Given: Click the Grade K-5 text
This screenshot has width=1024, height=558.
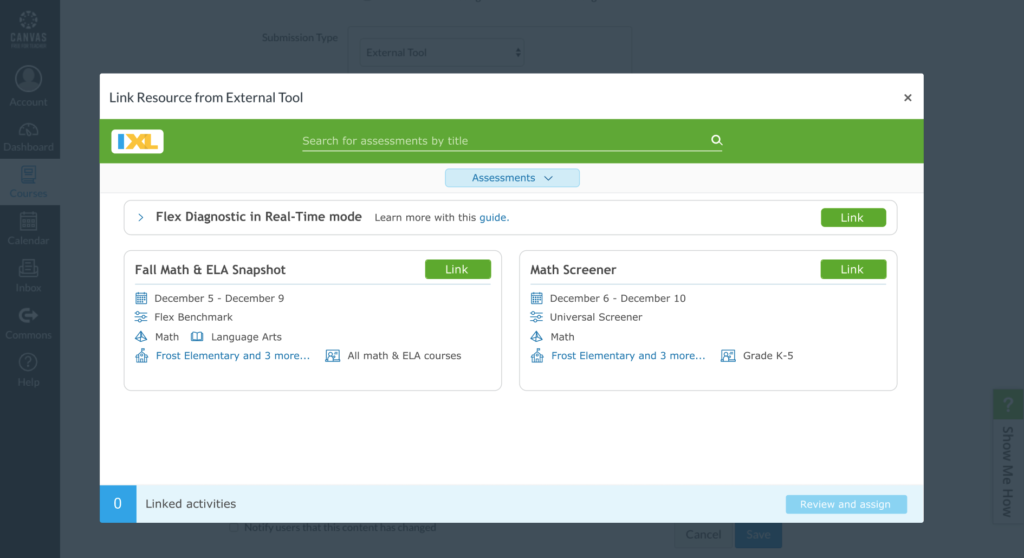Looking at the screenshot, I should [768, 355].
